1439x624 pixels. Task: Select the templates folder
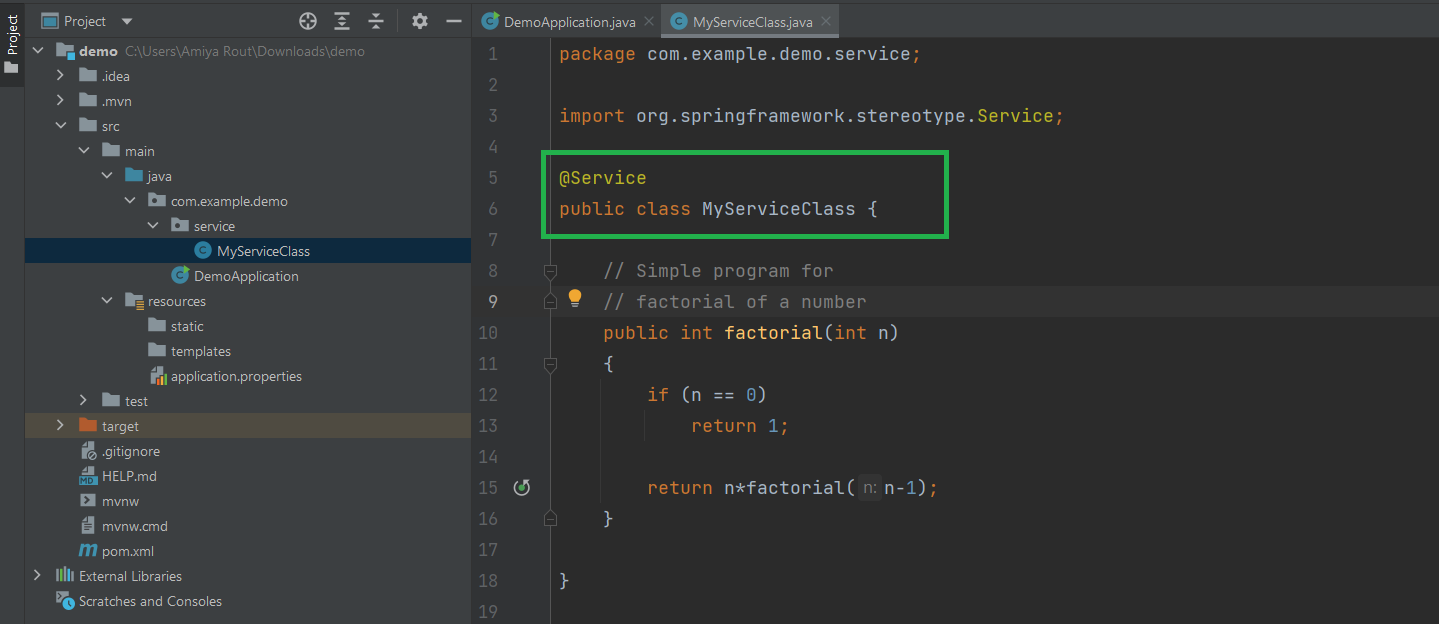201,351
